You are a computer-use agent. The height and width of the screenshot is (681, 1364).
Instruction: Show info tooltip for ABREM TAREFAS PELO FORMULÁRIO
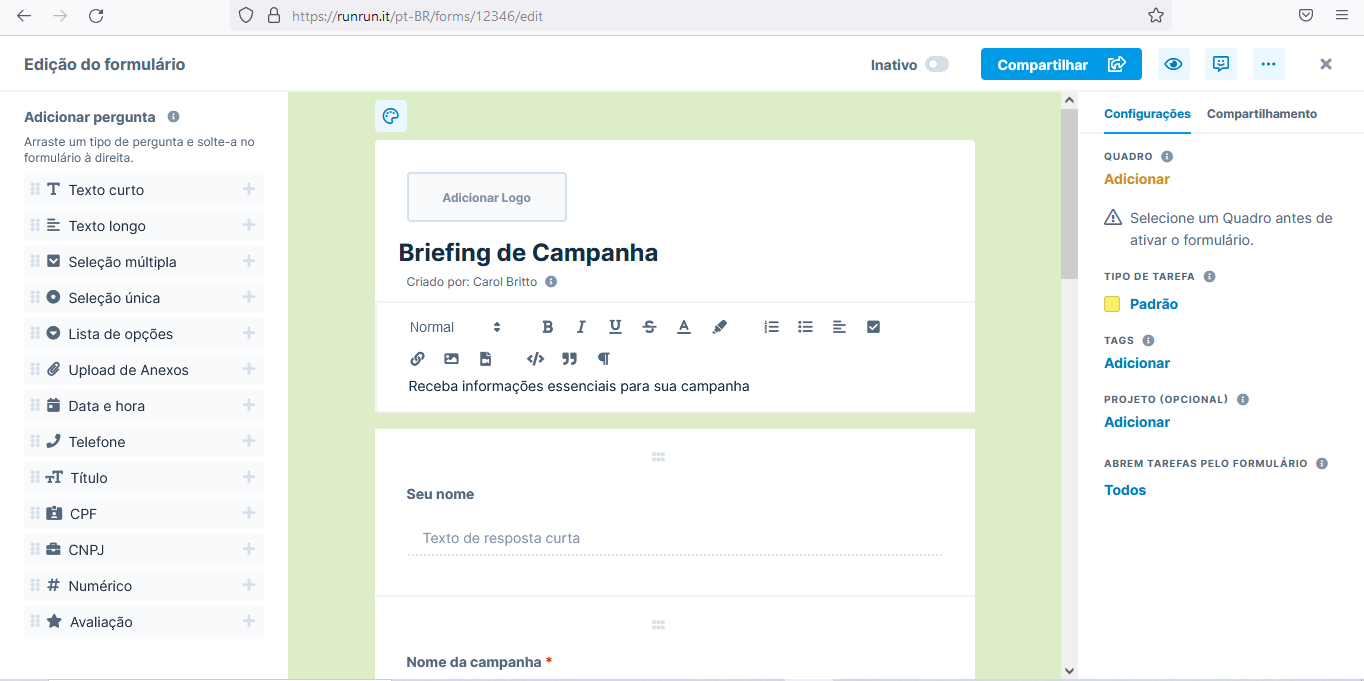(x=1322, y=464)
